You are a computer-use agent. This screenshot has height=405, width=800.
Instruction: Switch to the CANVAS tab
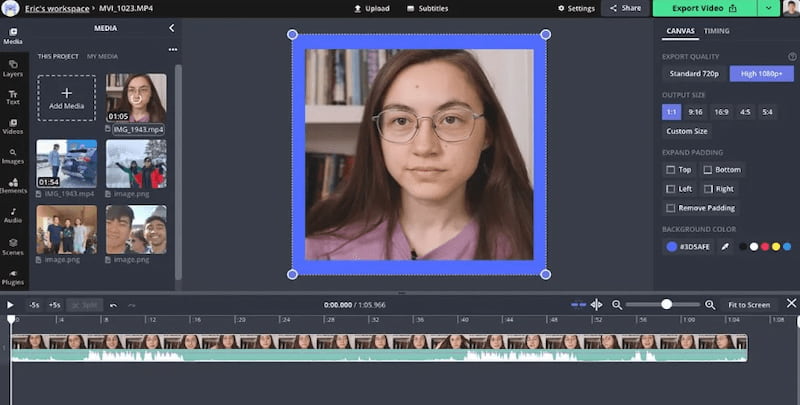point(681,31)
